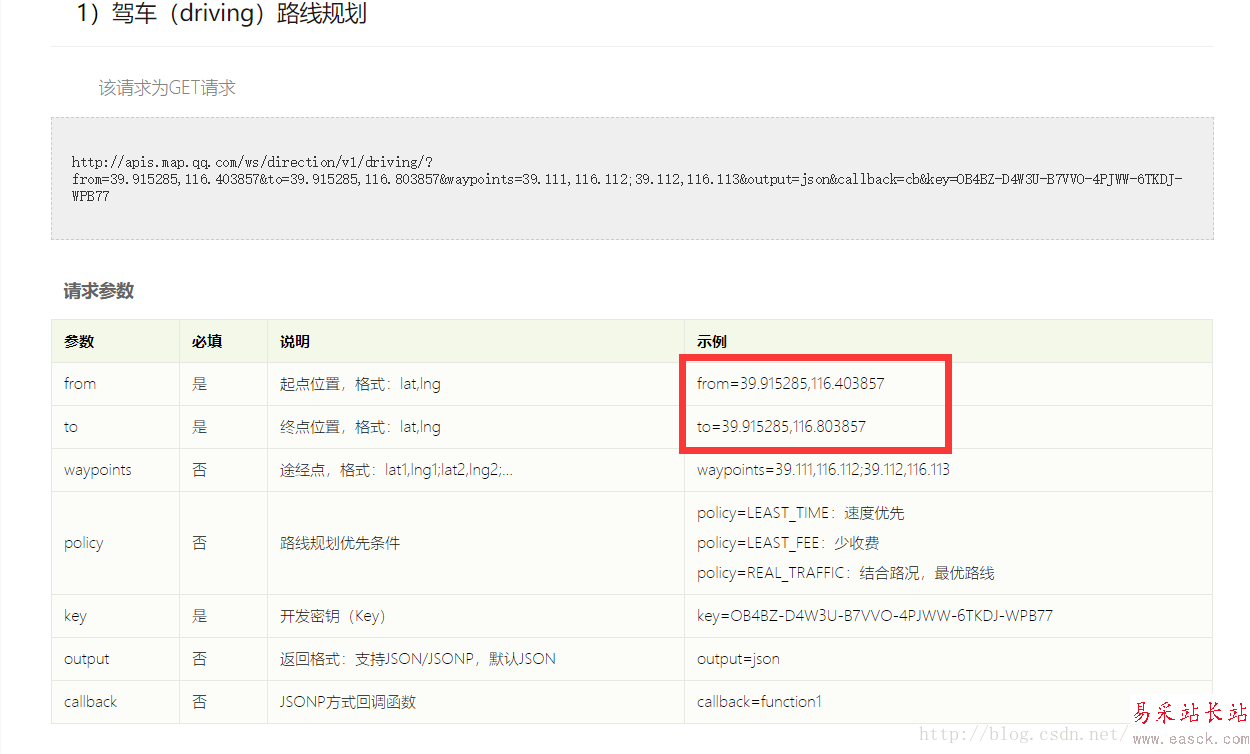1250x754 pixels.
Task: Click the 'key=OB4BZ-D4W3U...' example
Action: click(875, 616)
